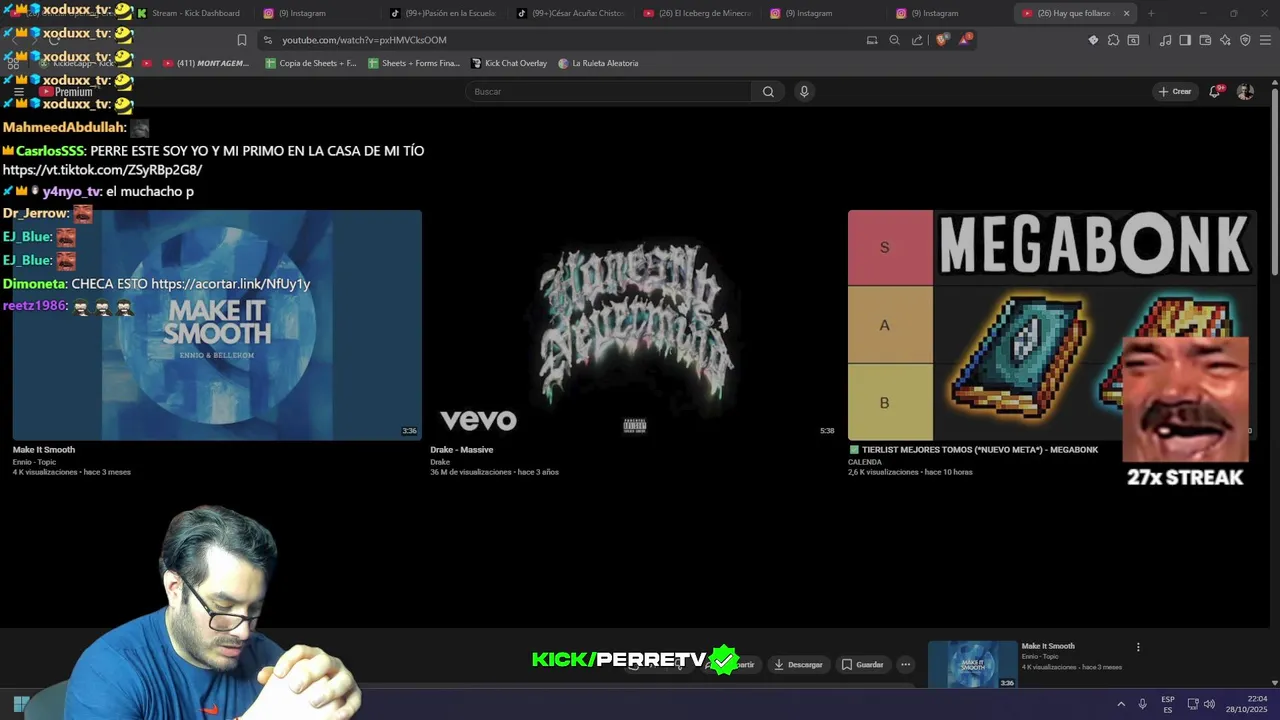Viewport: 1280px width, 720px height.
Task: Open La Ruleta Aleatoria bookmark
Action: pos(598,63)
